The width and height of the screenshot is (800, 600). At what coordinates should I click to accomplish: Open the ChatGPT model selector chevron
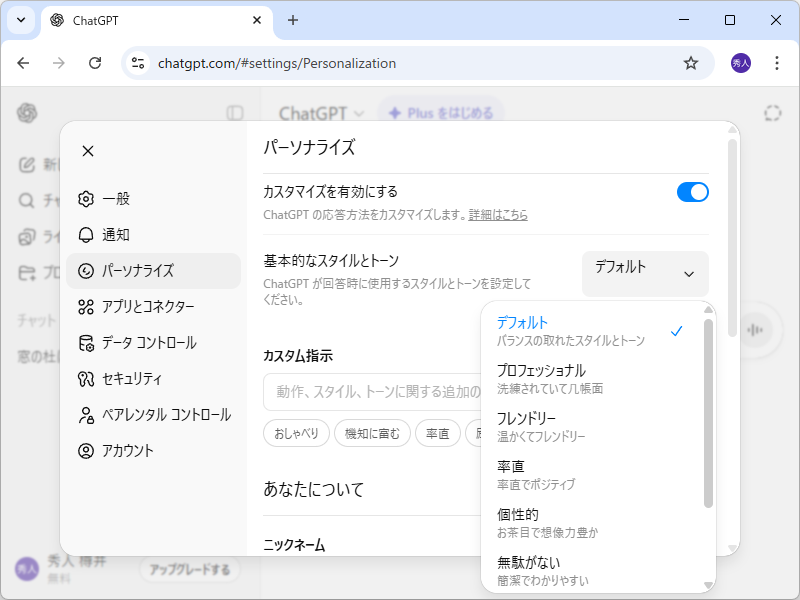[x=361, y=113]
